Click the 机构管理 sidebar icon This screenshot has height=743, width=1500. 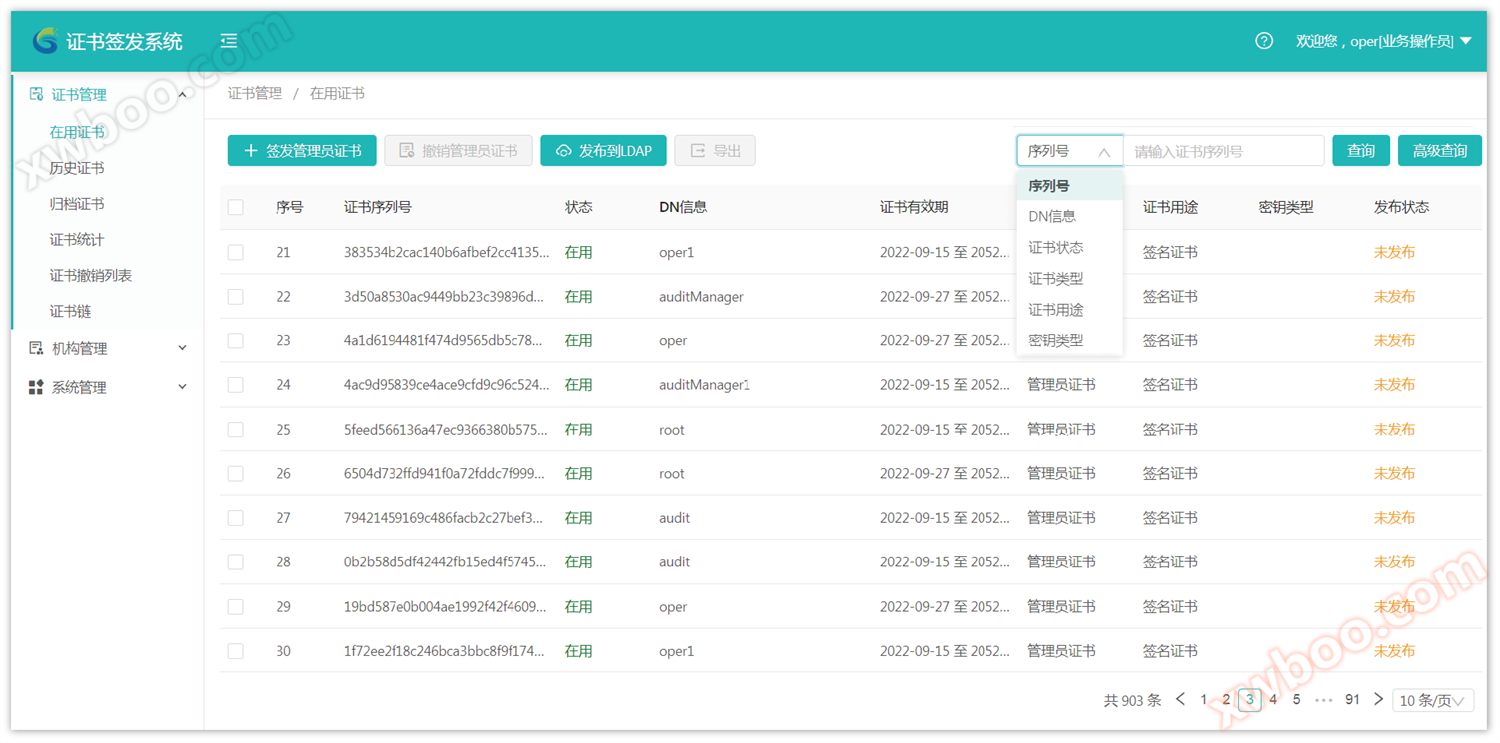[x=36, y=348]
